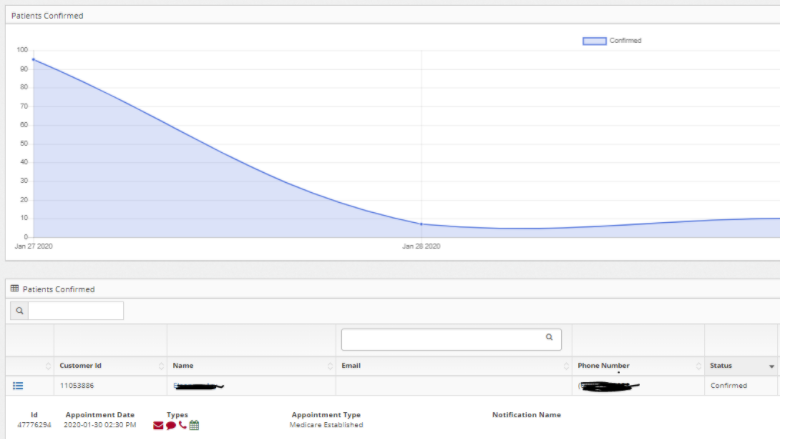786x439 pixels.
Task: Click the Jan 27 2020 data point
Action: click(x=33, y=60)
